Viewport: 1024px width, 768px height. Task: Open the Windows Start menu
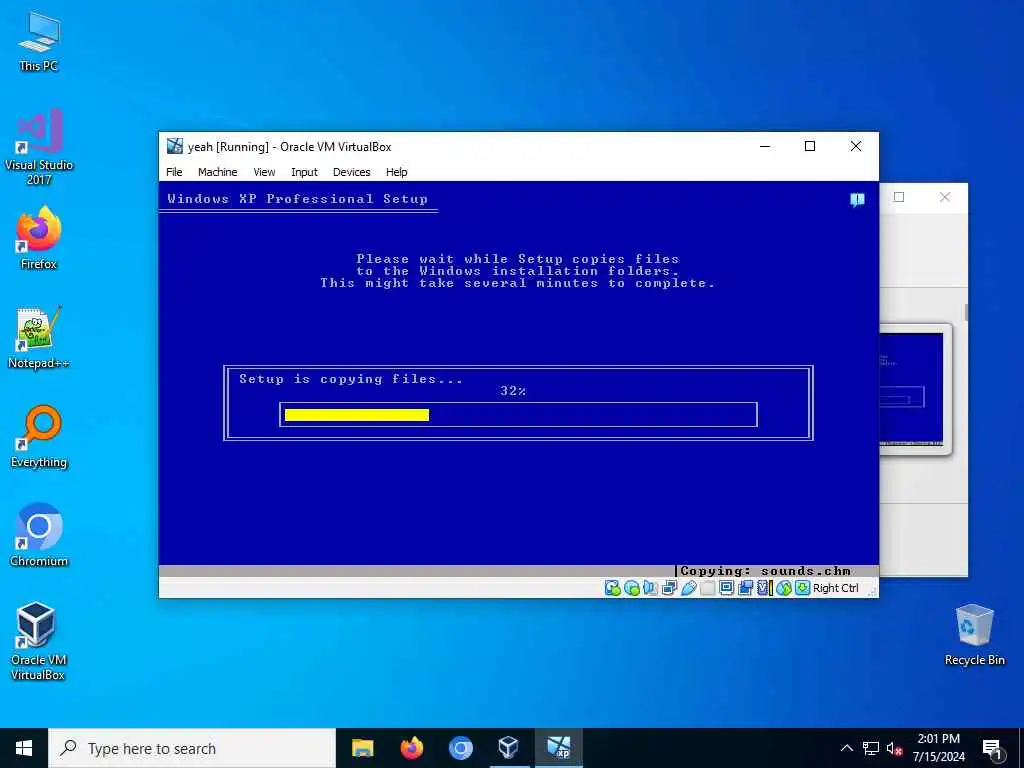[x=24, y=748]
